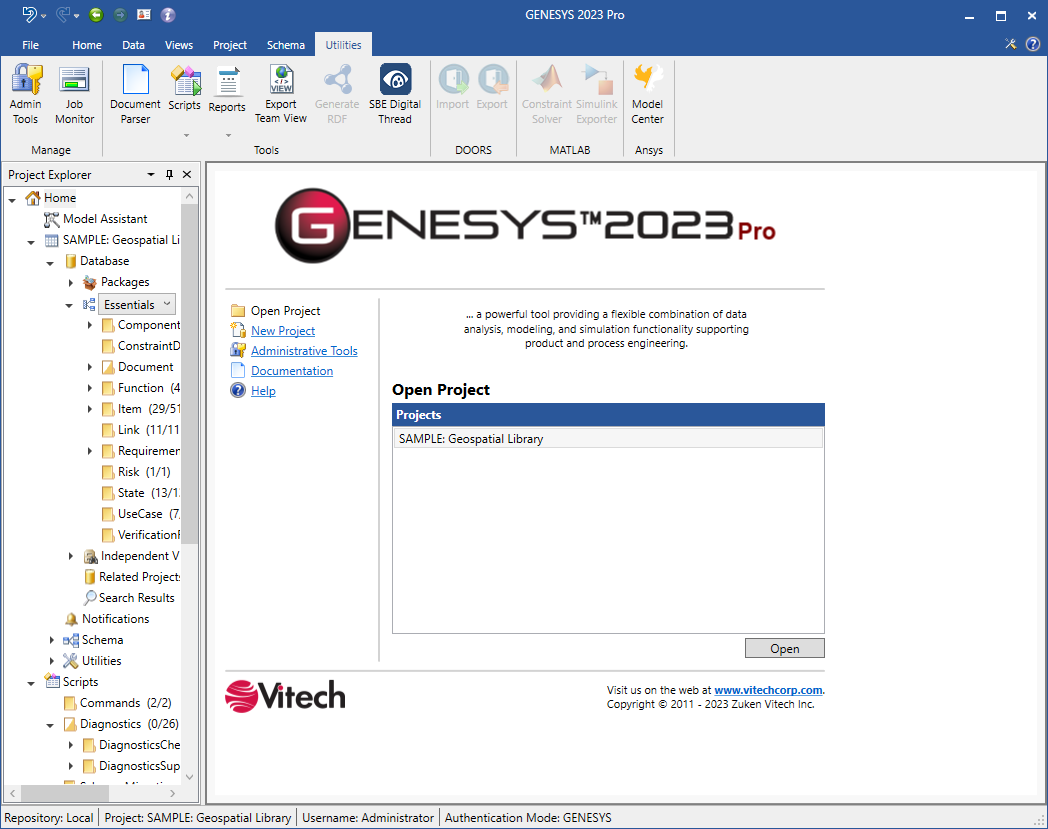Launch the Job Monitor

coord(75,96)
